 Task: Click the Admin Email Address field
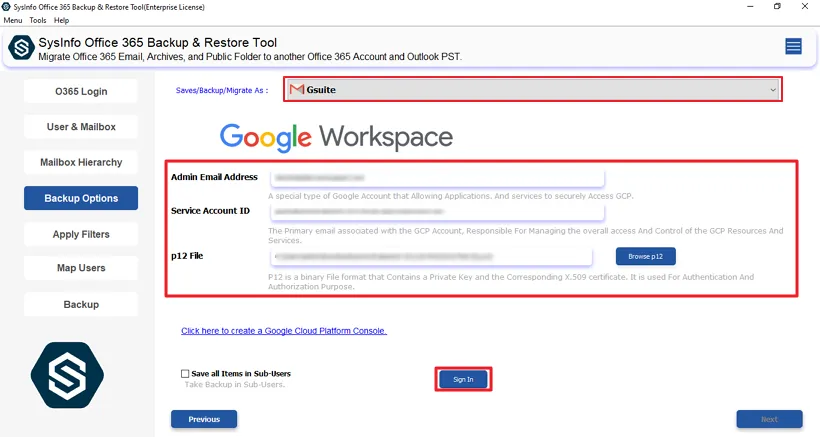[x=437, y=178]
